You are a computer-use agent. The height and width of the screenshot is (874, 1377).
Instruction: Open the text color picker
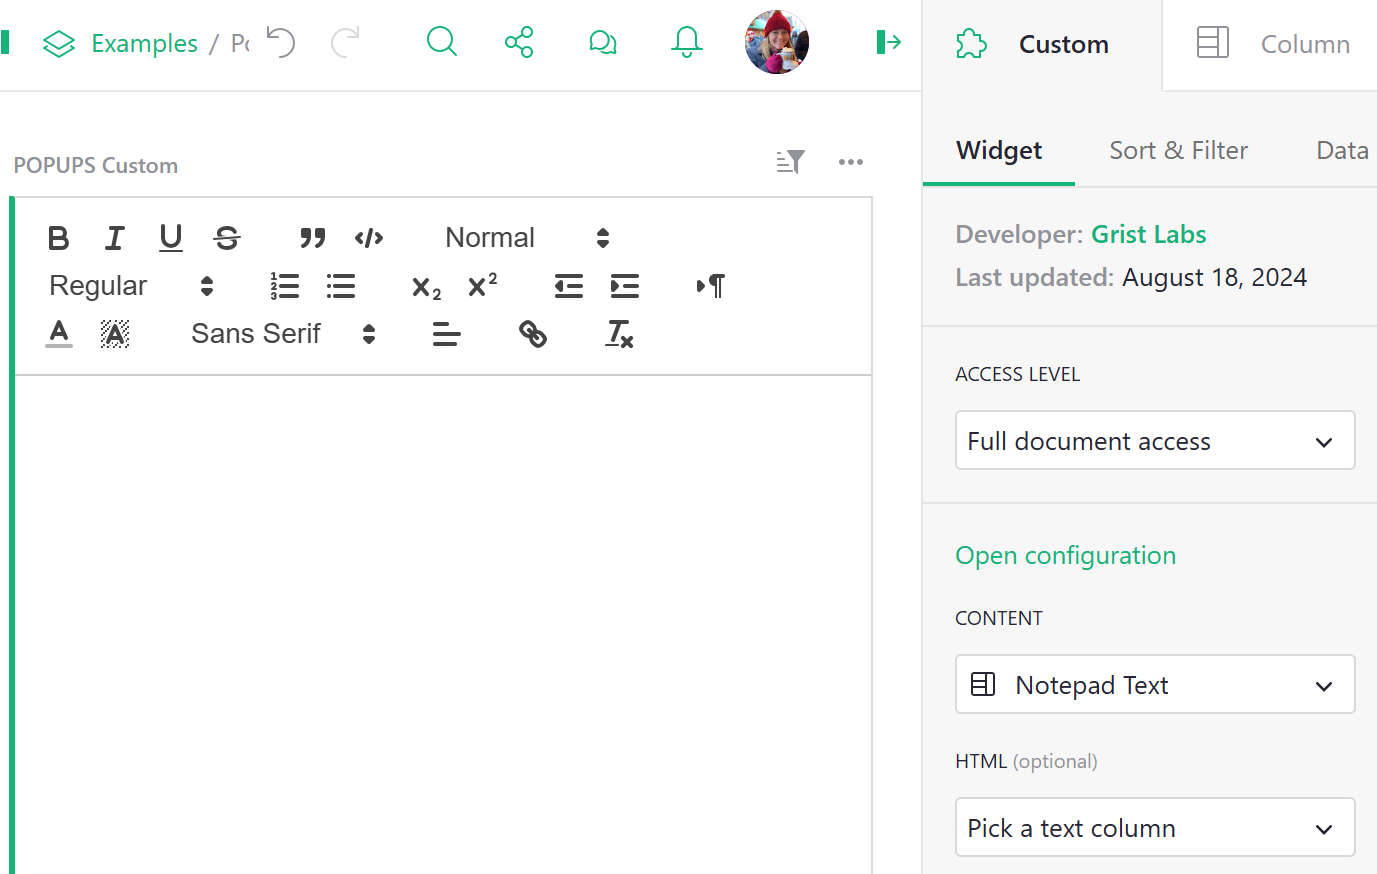(59, 334)
